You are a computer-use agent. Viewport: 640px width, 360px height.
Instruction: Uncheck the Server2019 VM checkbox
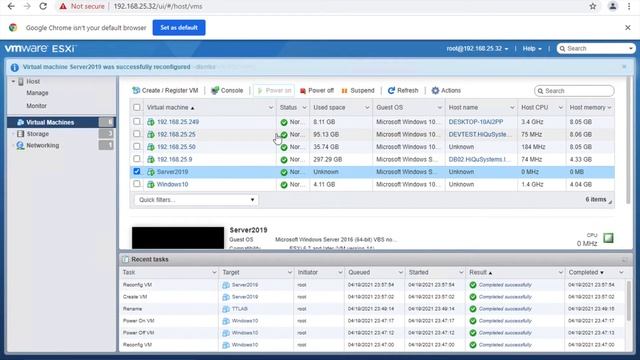click(137, 171)
